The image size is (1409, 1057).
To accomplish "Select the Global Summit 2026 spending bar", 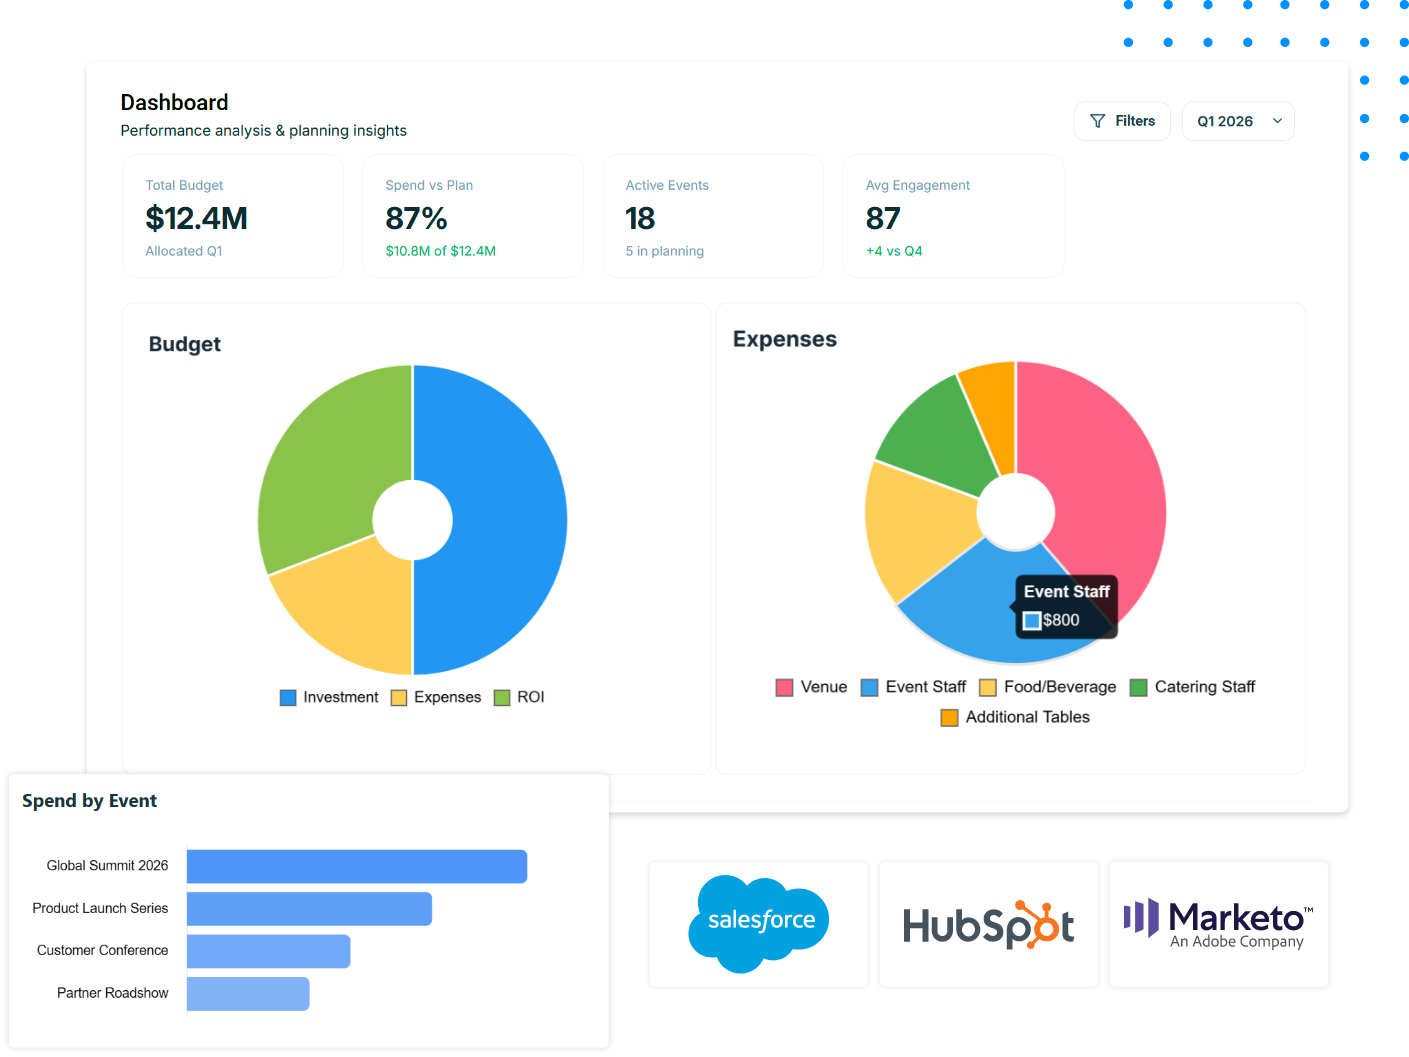I will (x=356, y=866).
